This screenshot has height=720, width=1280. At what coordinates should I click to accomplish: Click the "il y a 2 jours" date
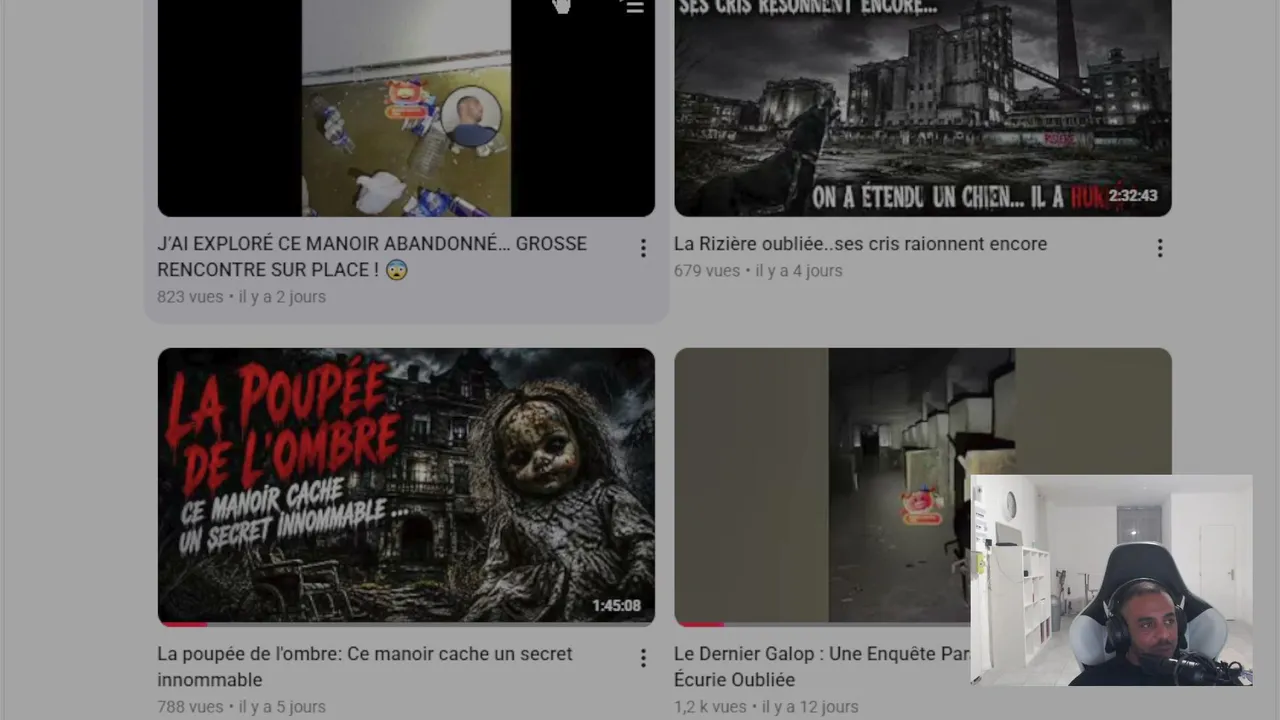(x=282, y=297)
